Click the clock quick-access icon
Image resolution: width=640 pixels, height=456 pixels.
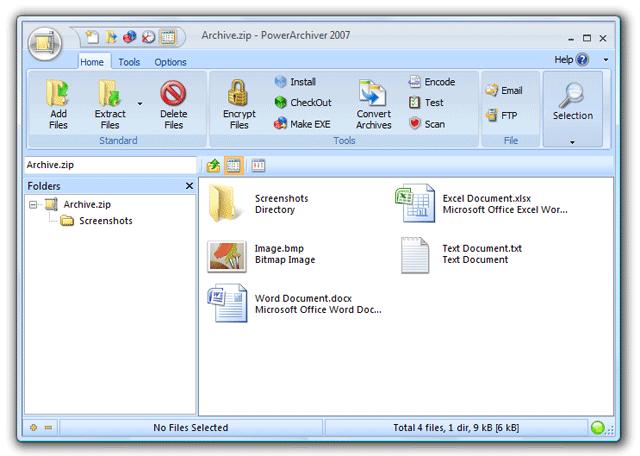[x=149, y=38]
